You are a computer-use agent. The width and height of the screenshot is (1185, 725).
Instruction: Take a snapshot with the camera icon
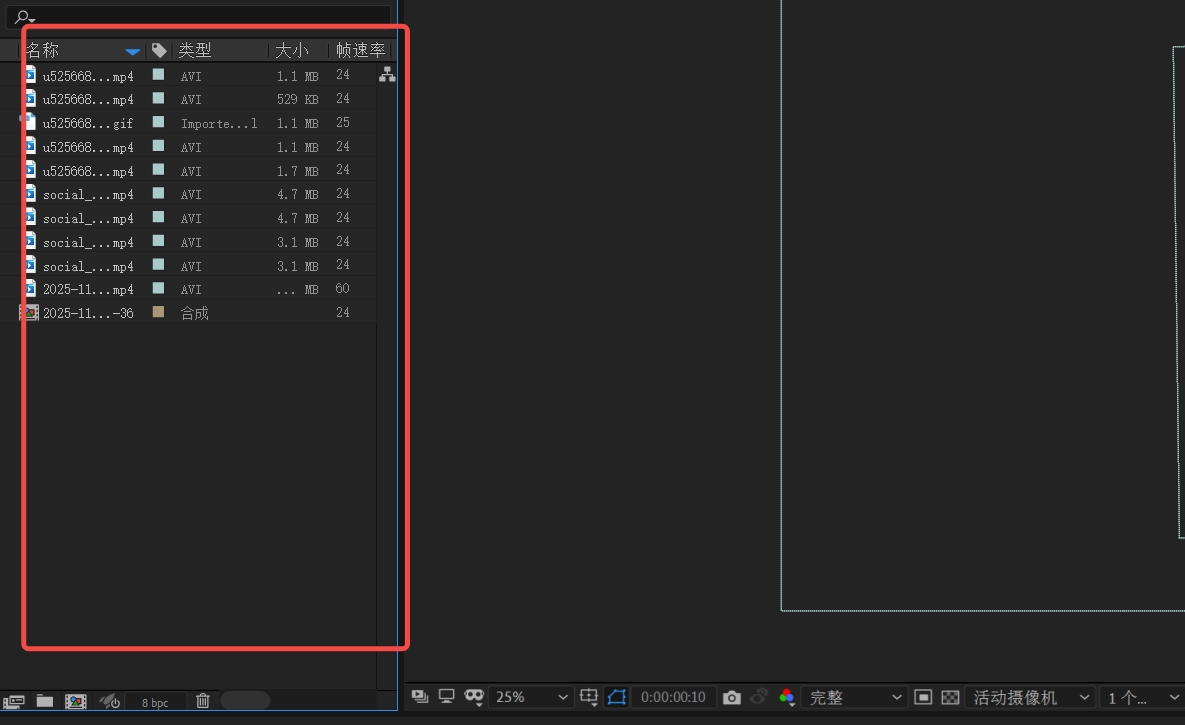[732, 697]
